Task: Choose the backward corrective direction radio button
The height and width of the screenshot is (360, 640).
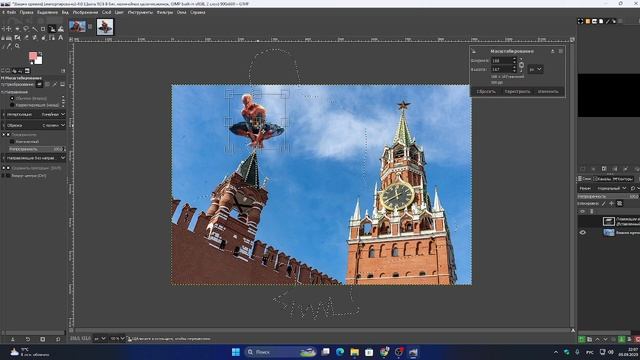Action: click(x=12, y=105)
